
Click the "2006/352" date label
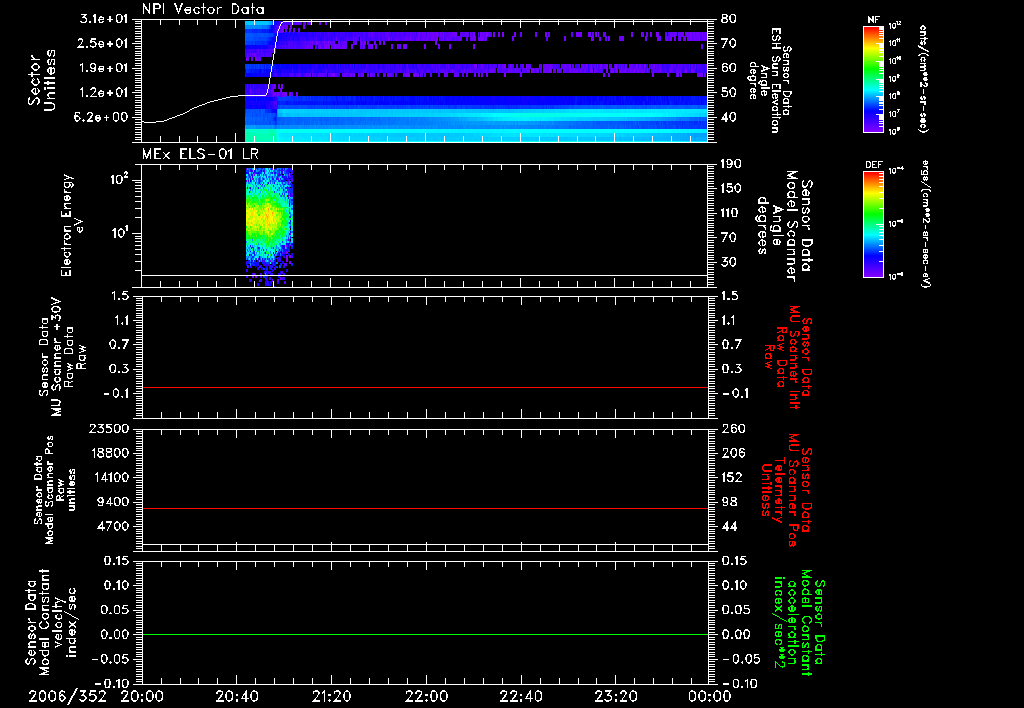(67, 696)
